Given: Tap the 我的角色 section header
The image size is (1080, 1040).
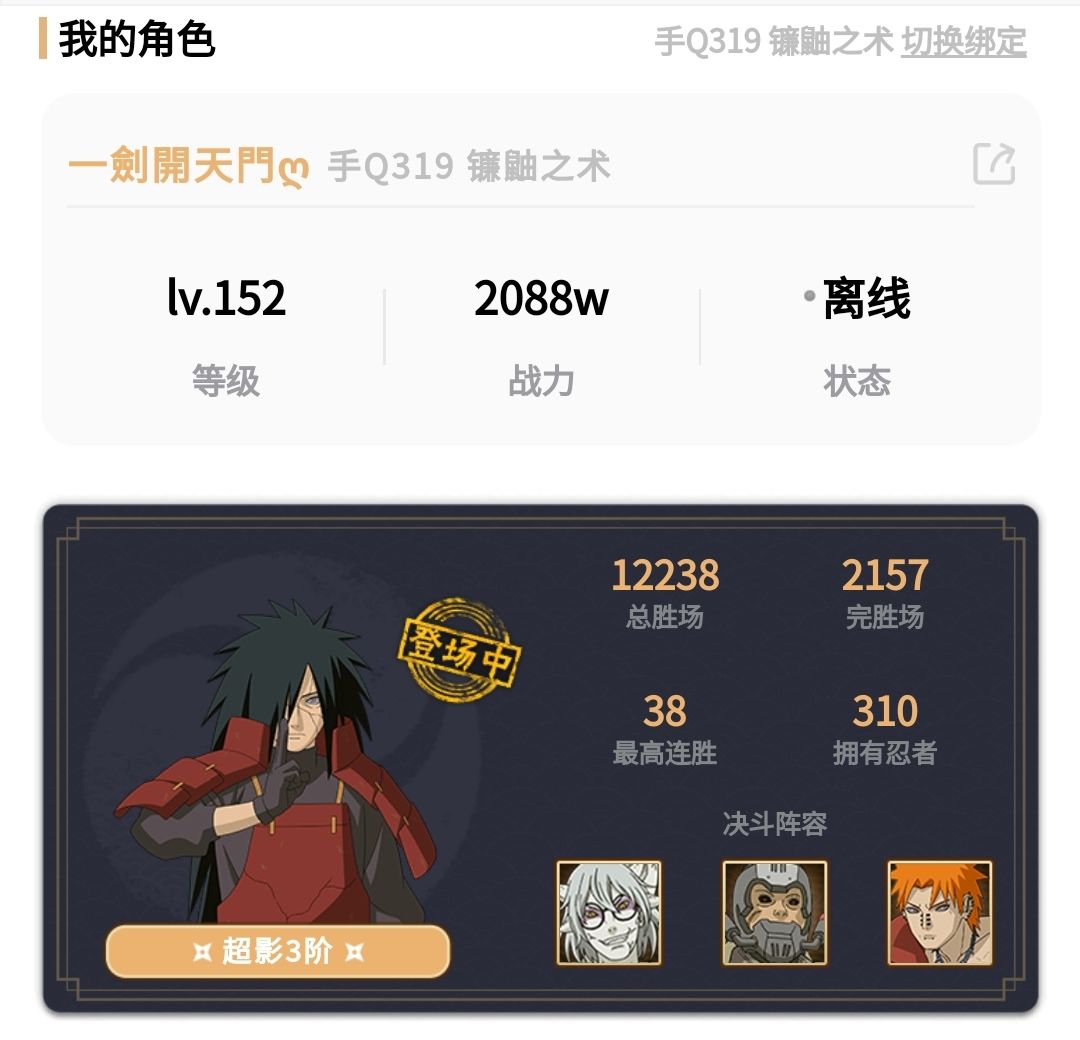Looking at the screenshot, I should click(137, 39).
